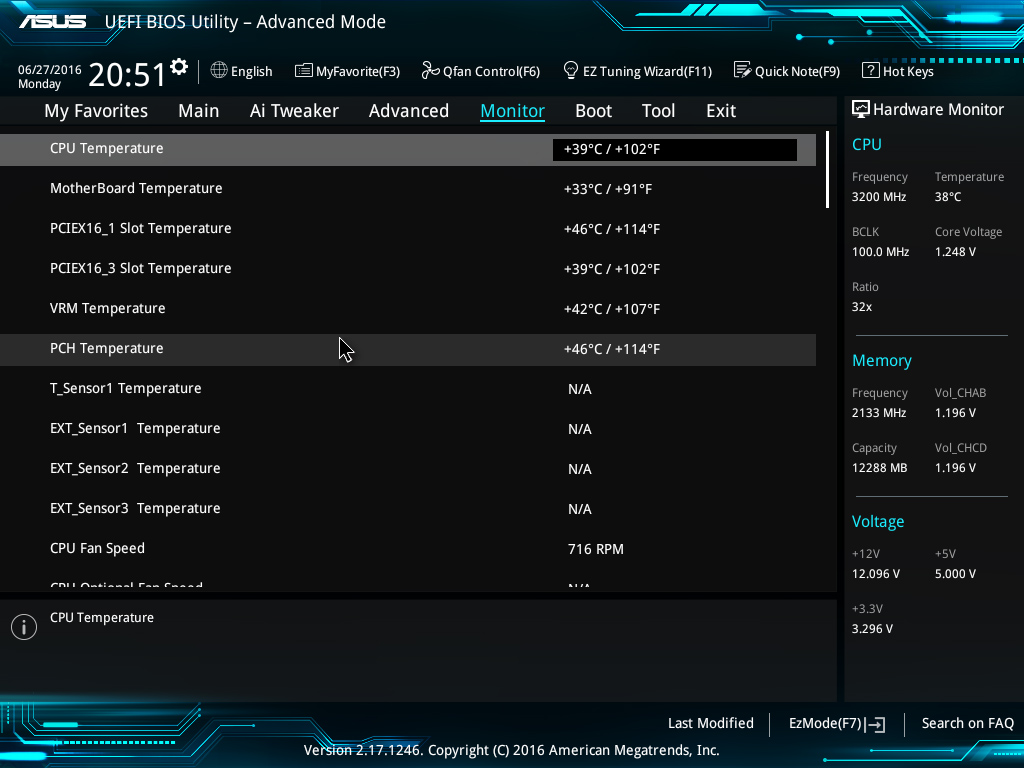Click the Qfan Control fan icon
The height and width of the screenshot is (768, 1024).
(x=430, y=71)
